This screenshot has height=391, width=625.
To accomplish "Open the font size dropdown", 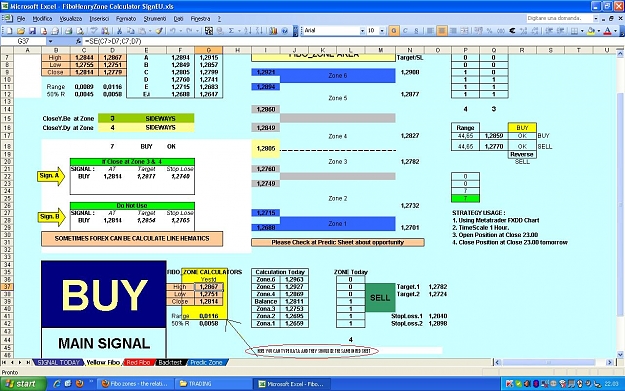I will pos(382,31).
